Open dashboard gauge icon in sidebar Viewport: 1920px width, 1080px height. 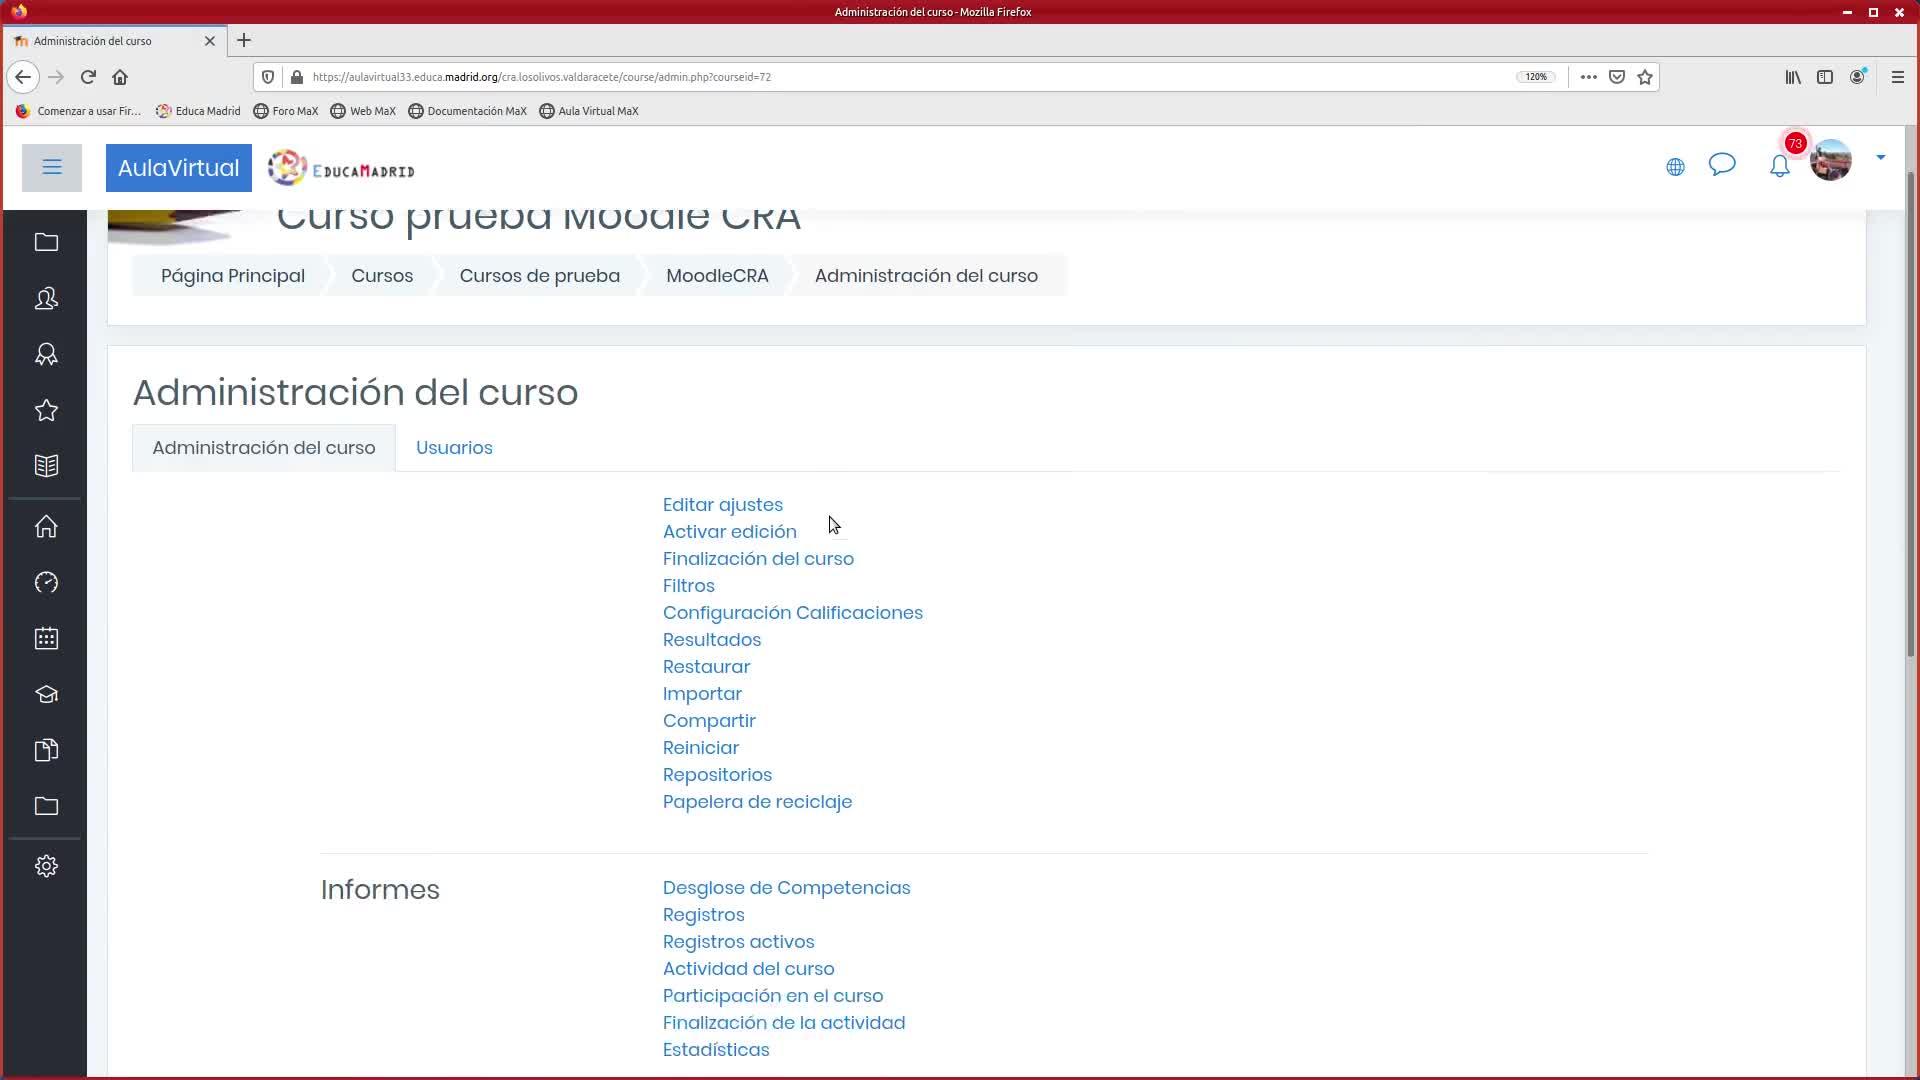(46, 583)
